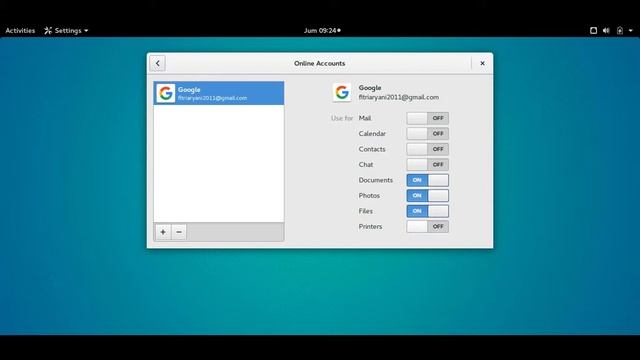640x360 pixels.
Task: Open the Settings app menu in top bar
Action: pyautogui.click(x=66, y=31)
